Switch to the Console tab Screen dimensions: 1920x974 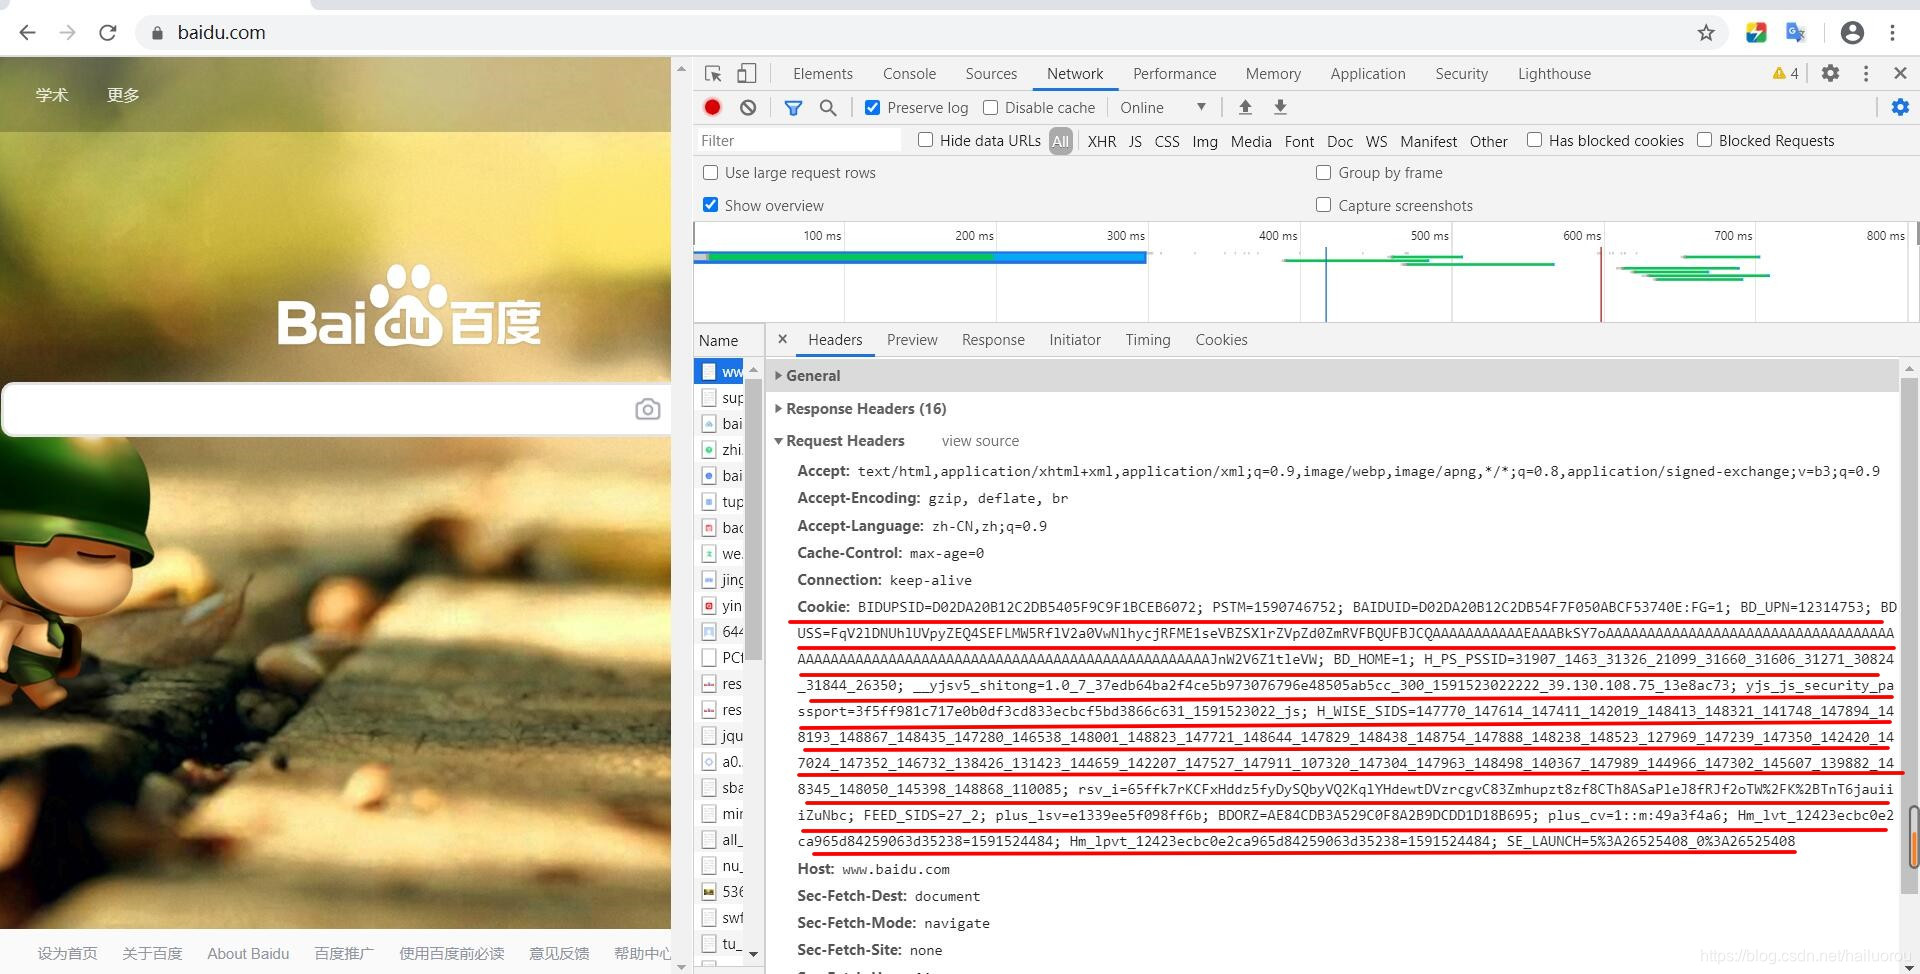909,73
